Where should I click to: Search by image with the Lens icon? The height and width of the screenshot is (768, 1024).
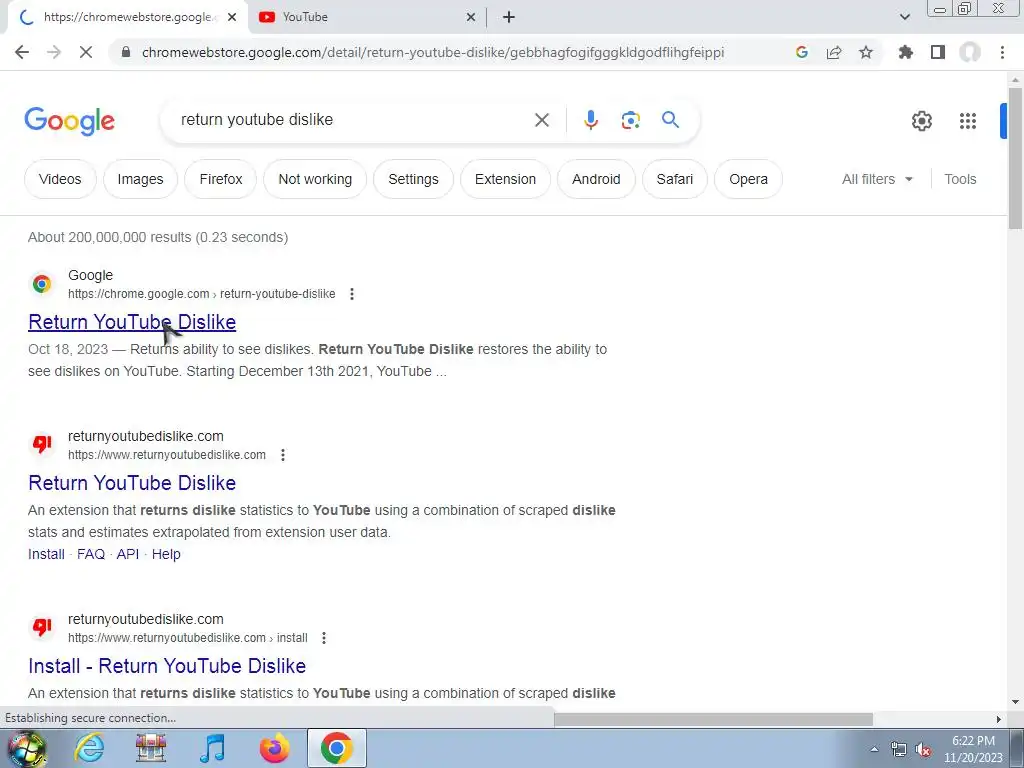click(x=630, y=120)
